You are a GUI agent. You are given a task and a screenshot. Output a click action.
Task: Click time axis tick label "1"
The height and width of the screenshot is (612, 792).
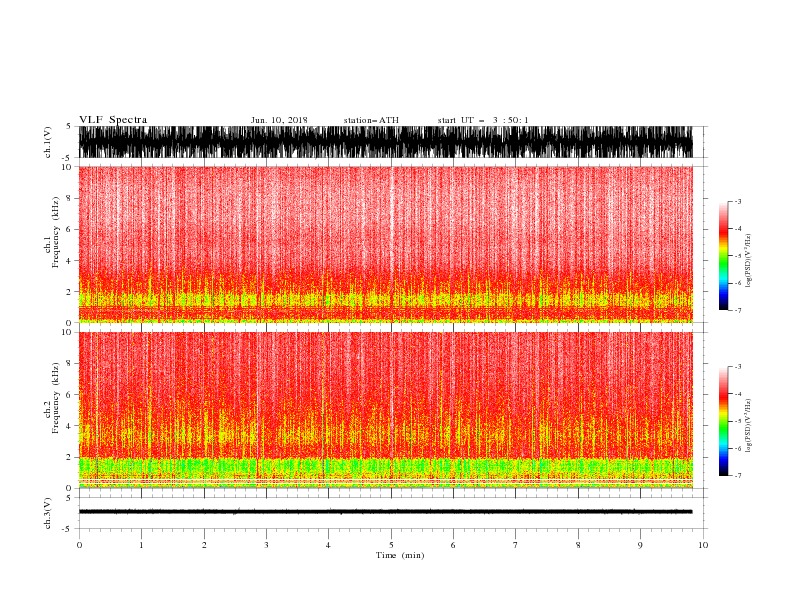(x=141, y=545)
